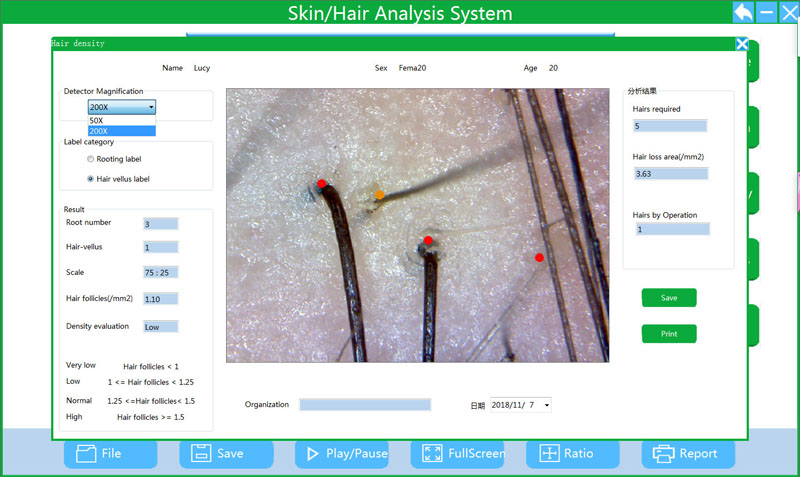Close the Hair density dialog
The height and width of the screenshot is (477, 800).
tap(741, 44)
